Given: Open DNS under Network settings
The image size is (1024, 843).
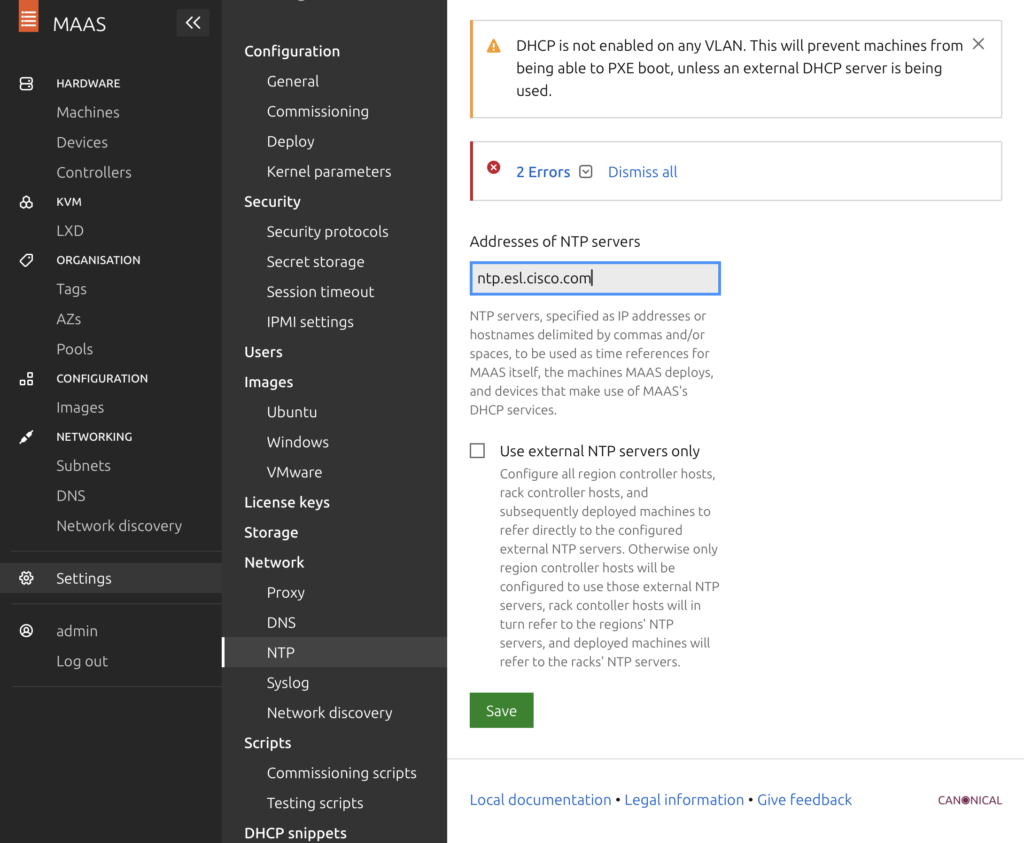Looking at the screenshot, I should 281,622.
